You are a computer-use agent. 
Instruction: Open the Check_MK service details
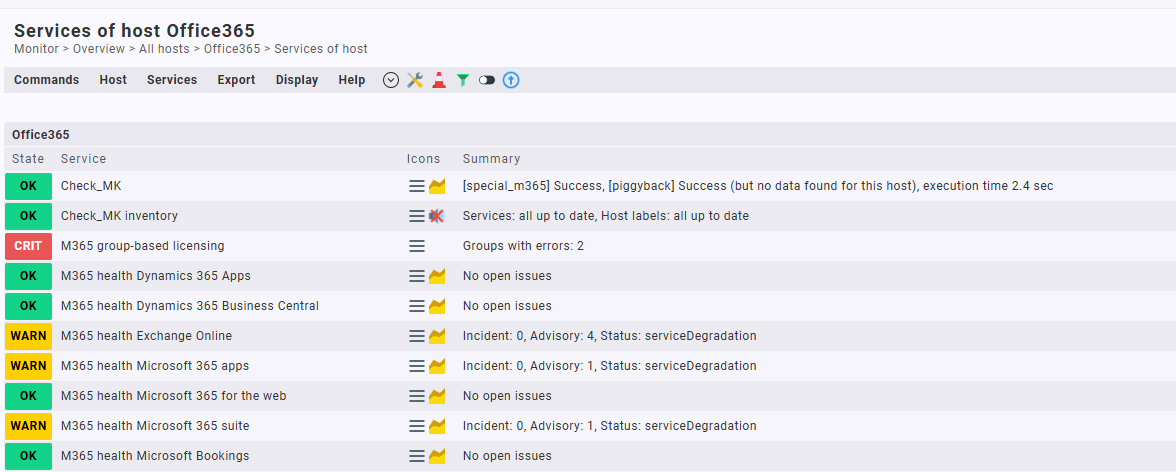pos(91,186)
